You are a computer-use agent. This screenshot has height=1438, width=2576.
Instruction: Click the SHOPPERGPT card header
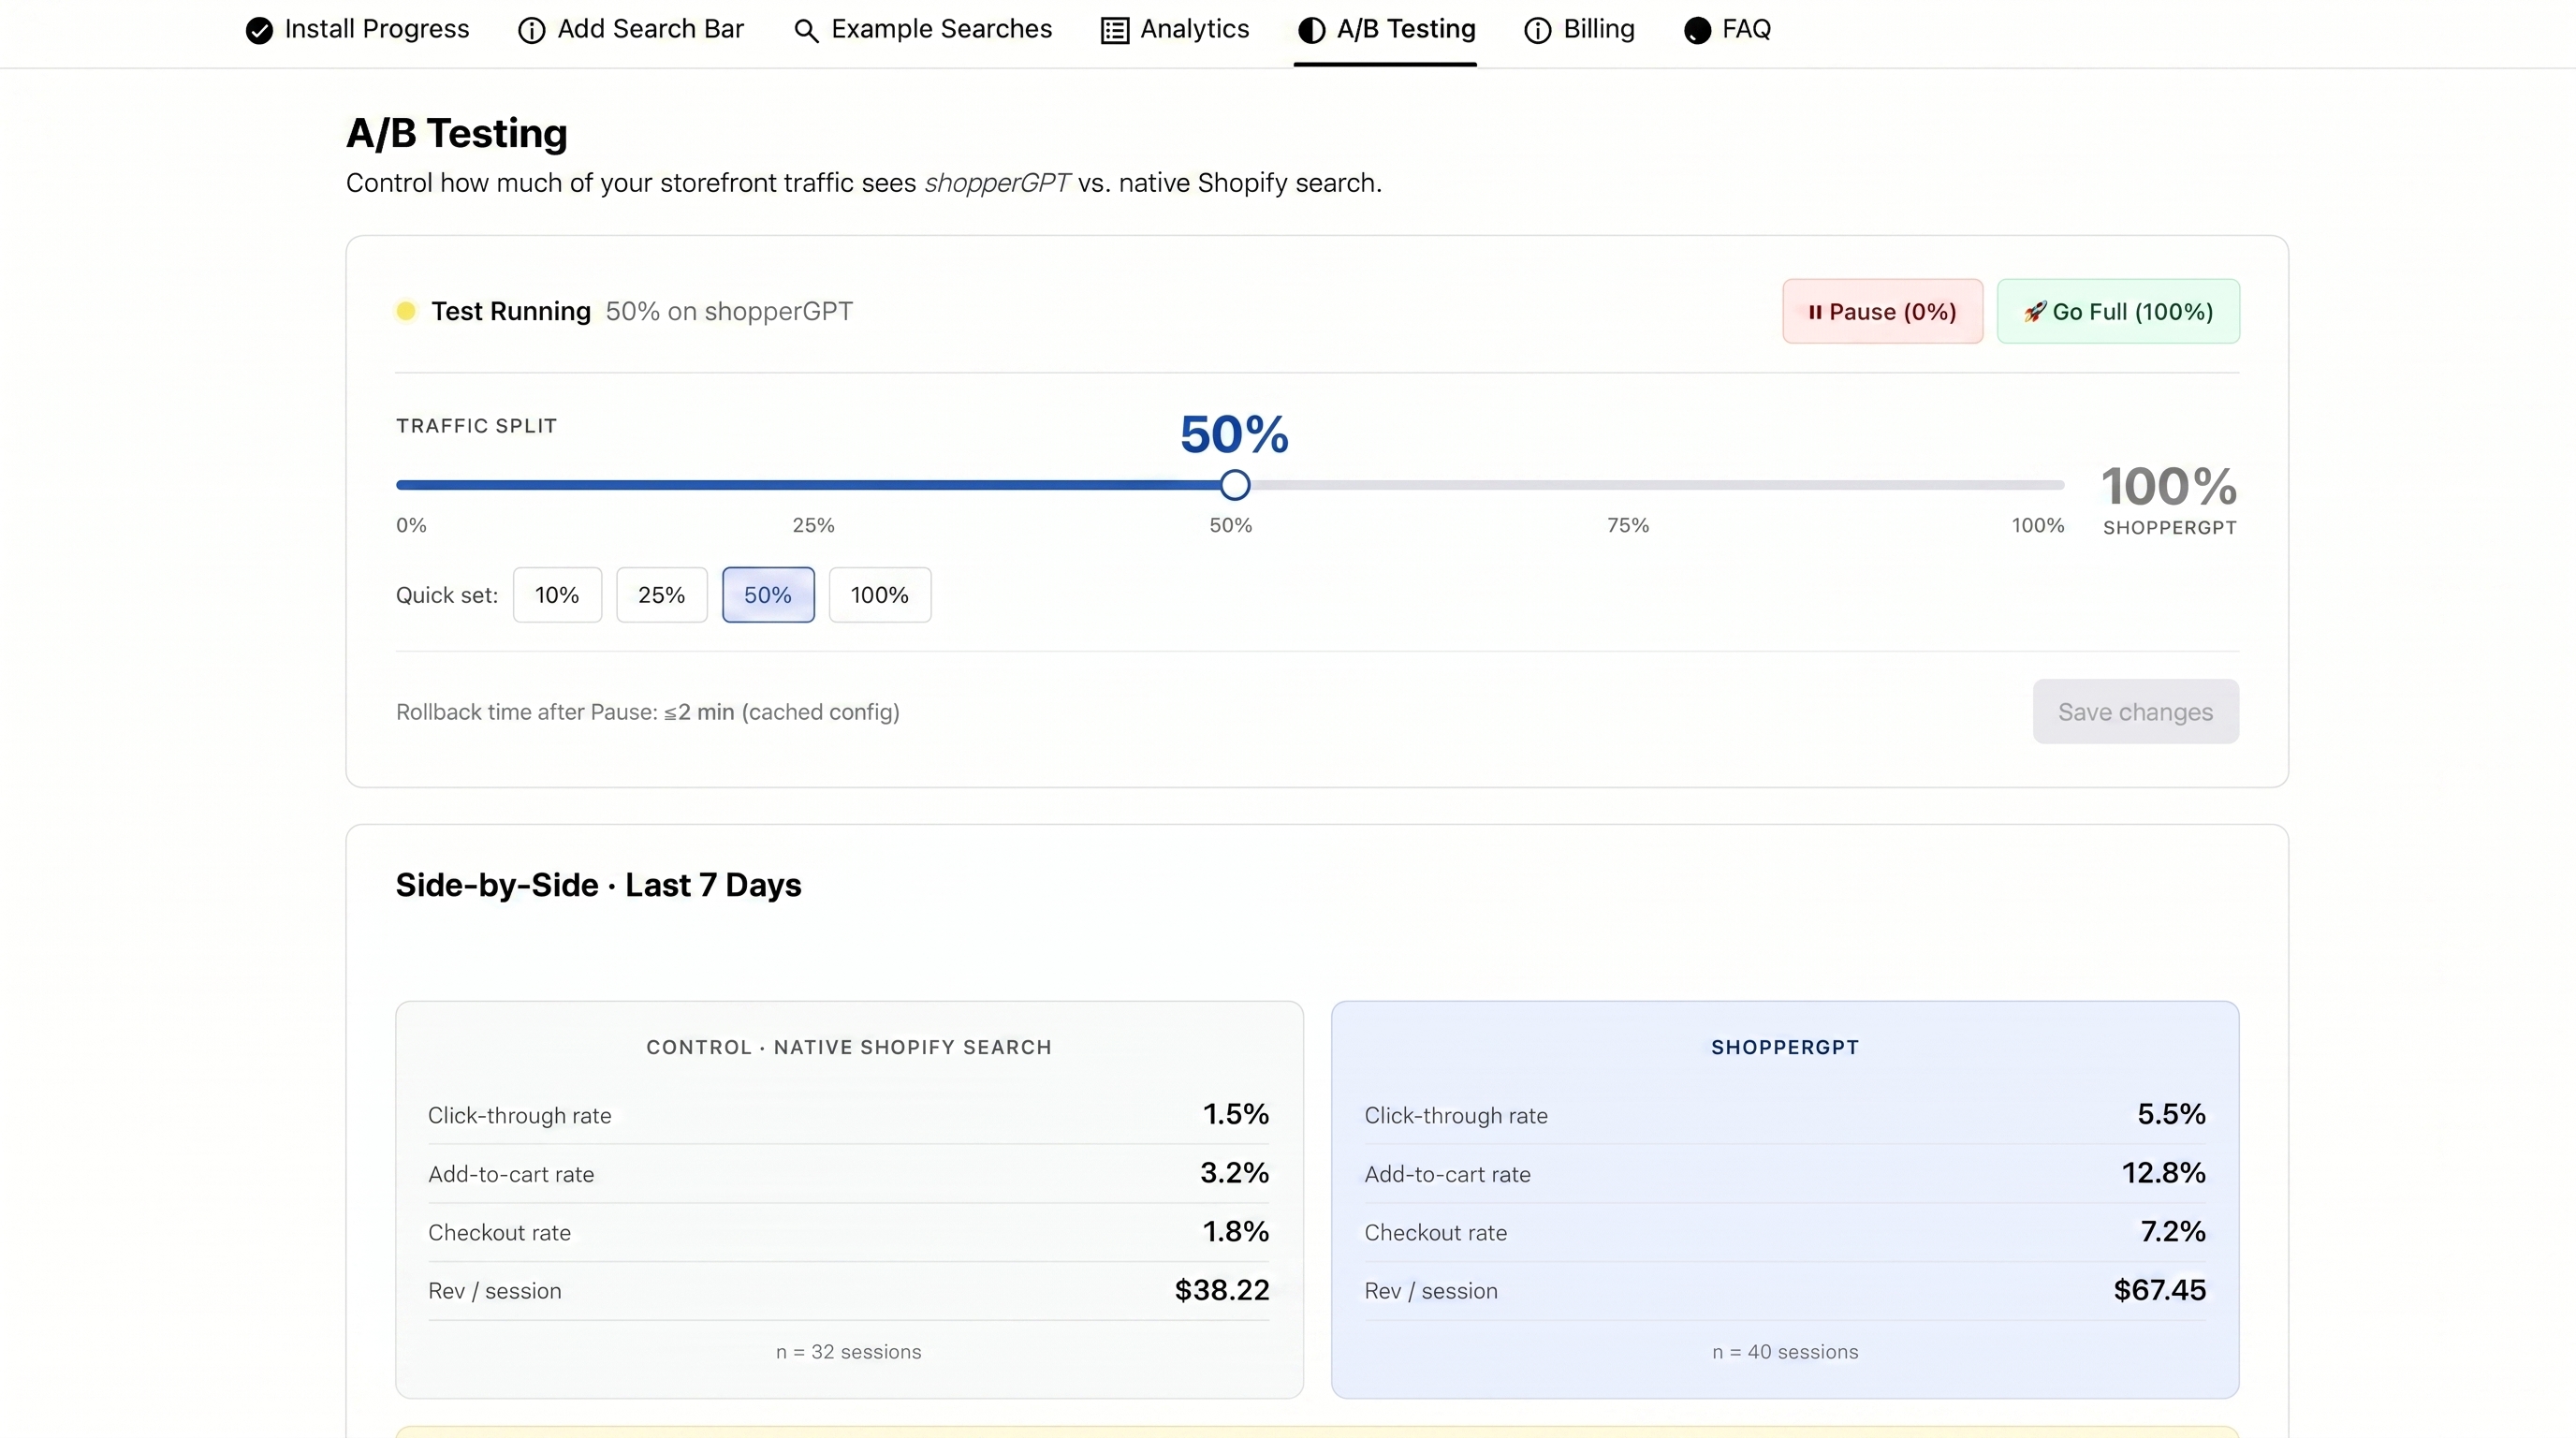click(1785, 1047)
